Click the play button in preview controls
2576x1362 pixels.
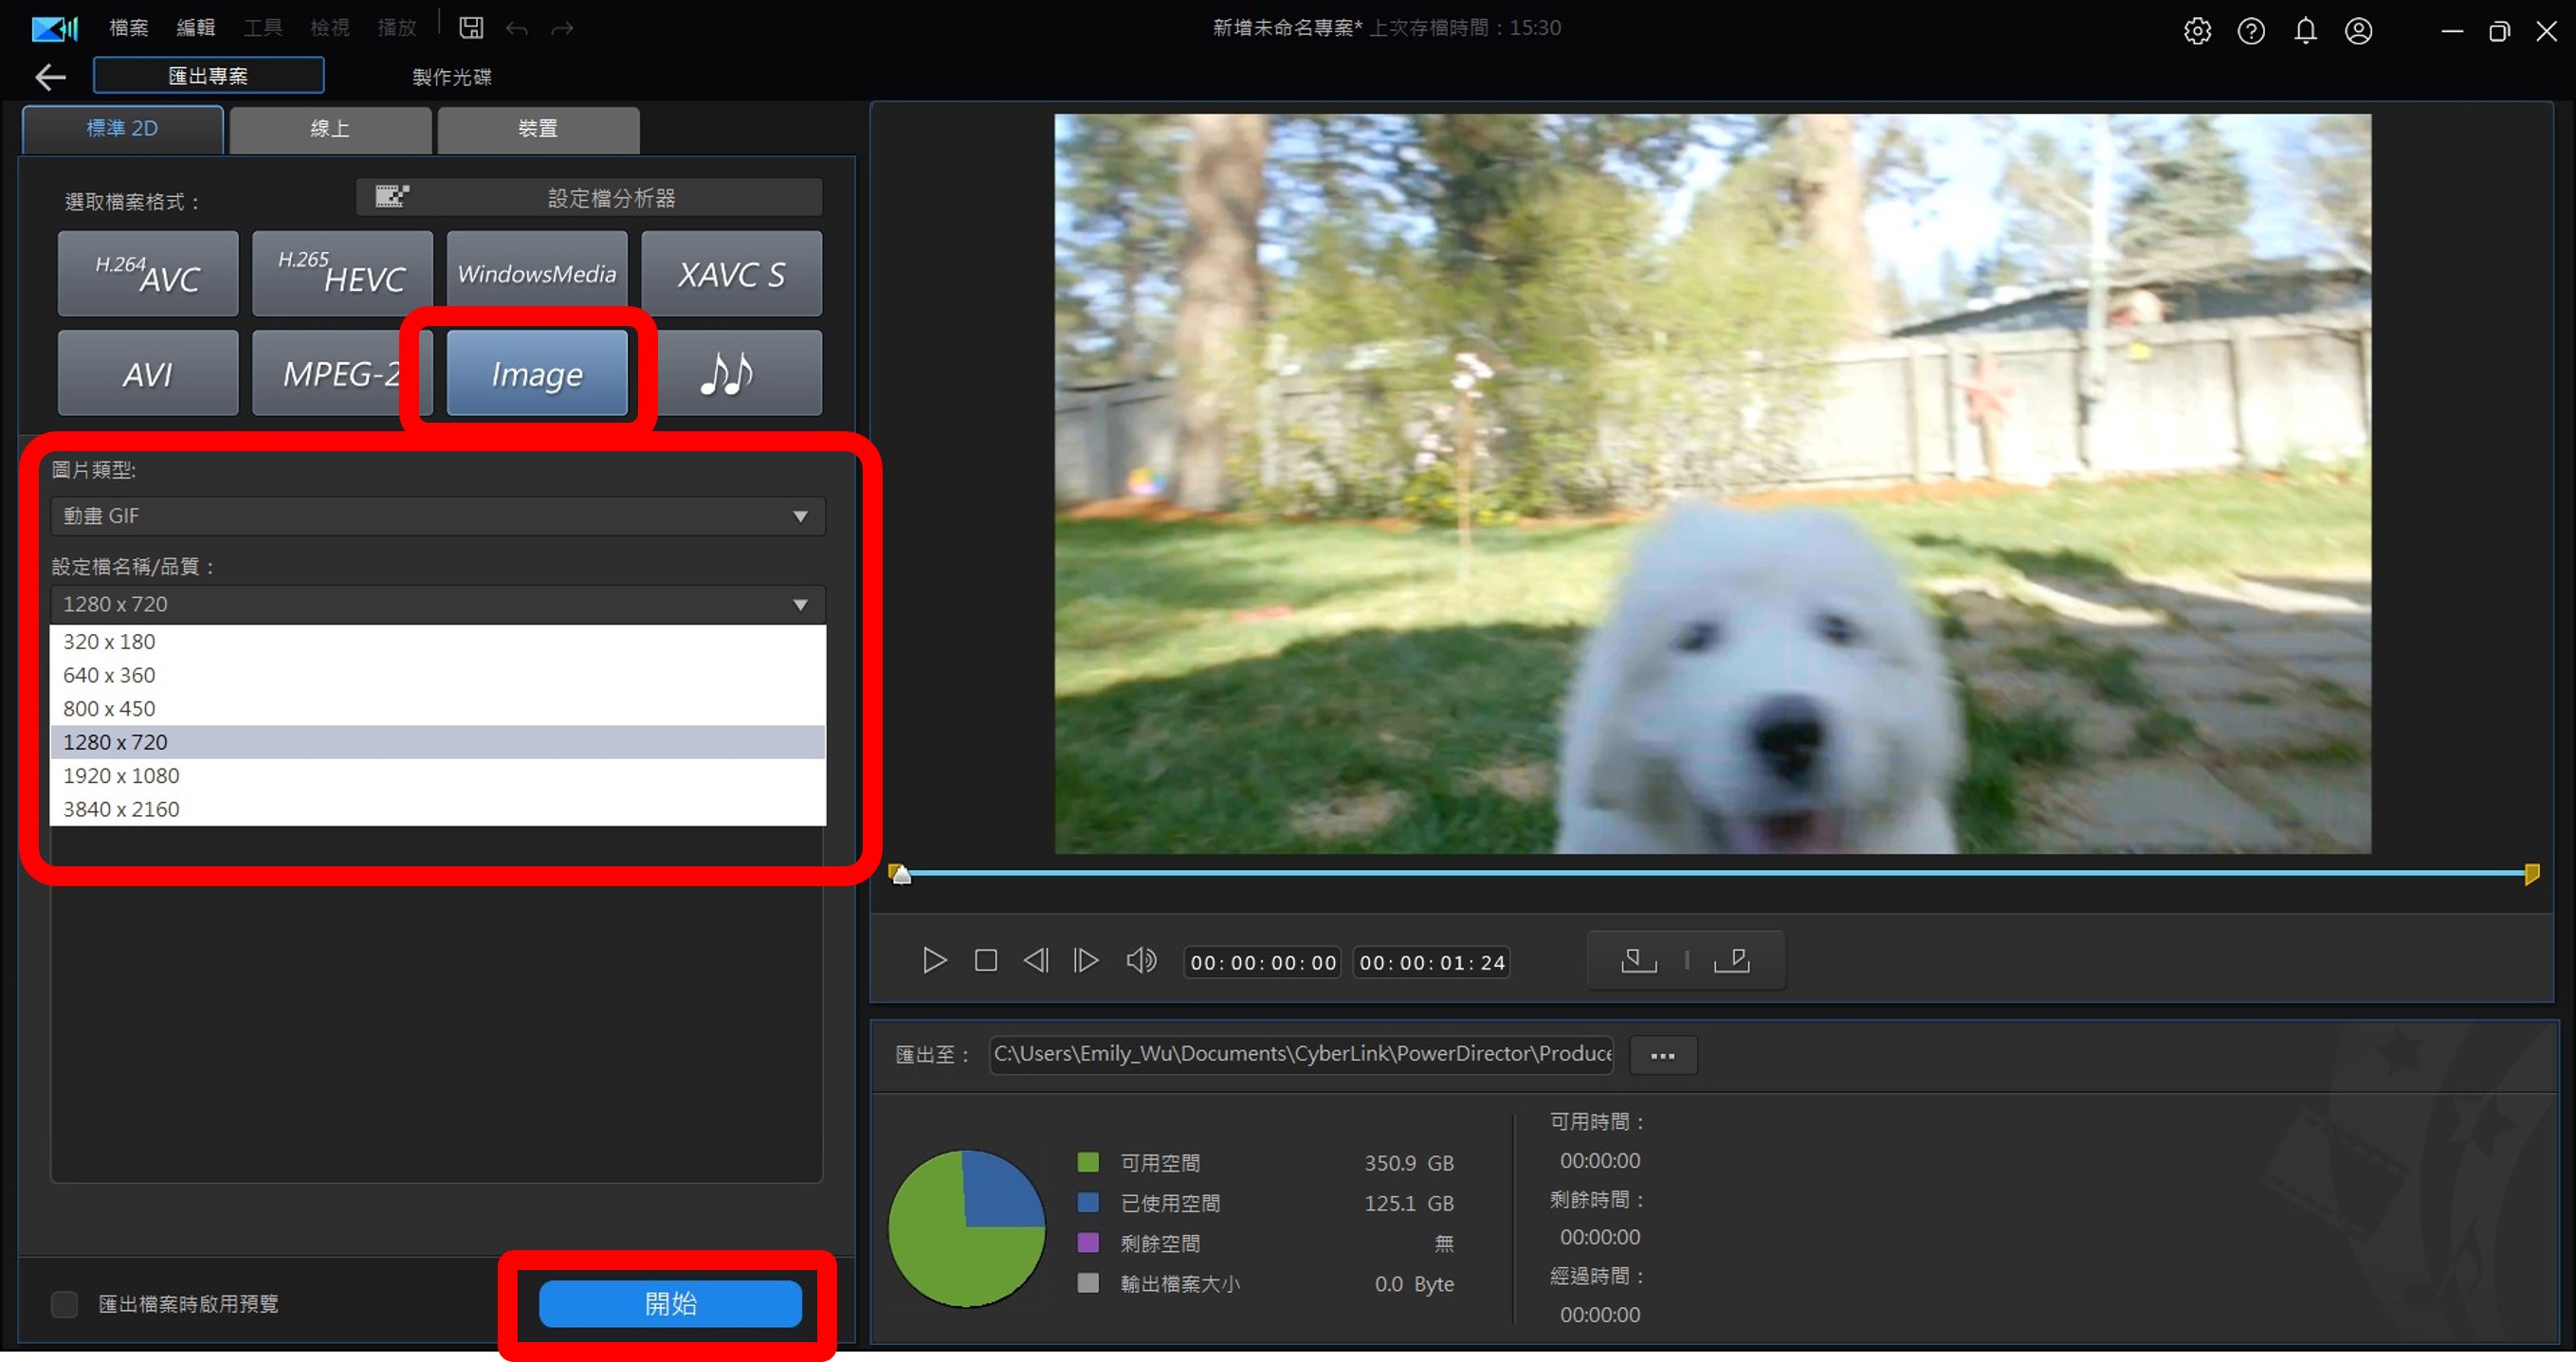(x=934, y=961)
